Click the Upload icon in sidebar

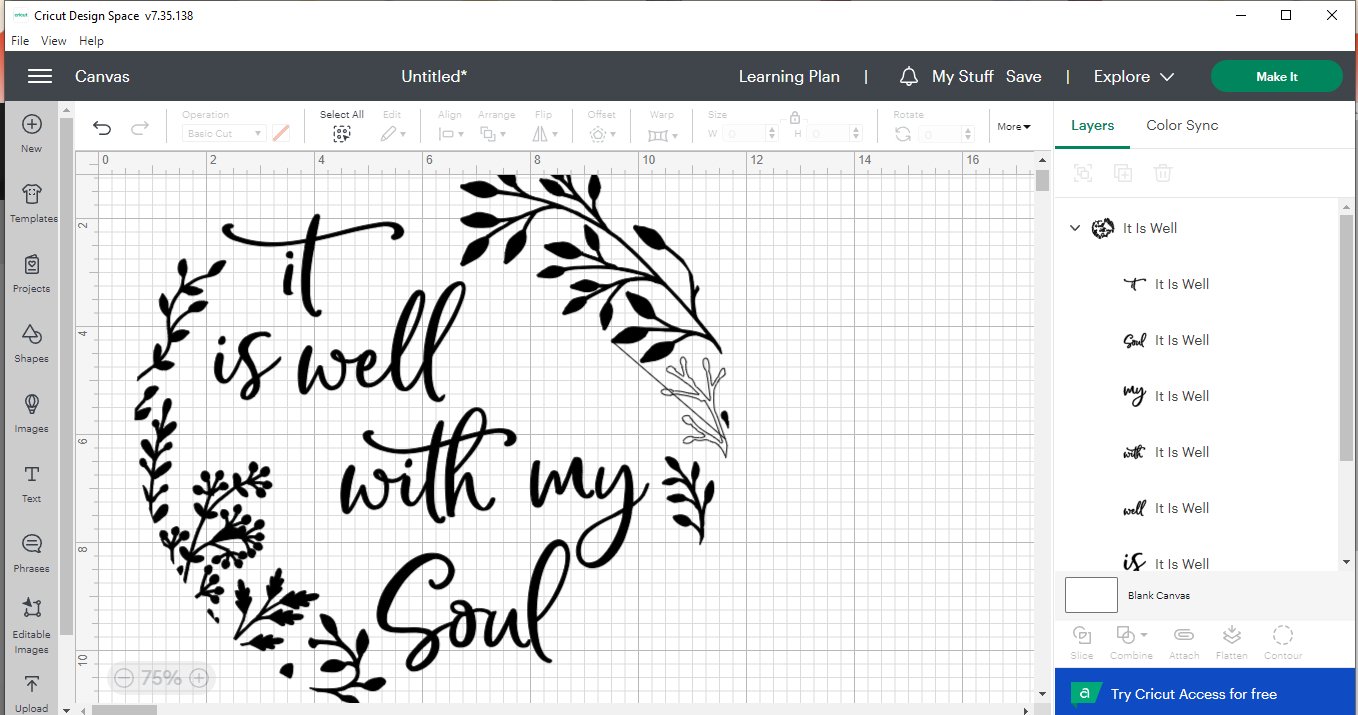[31, 692]
